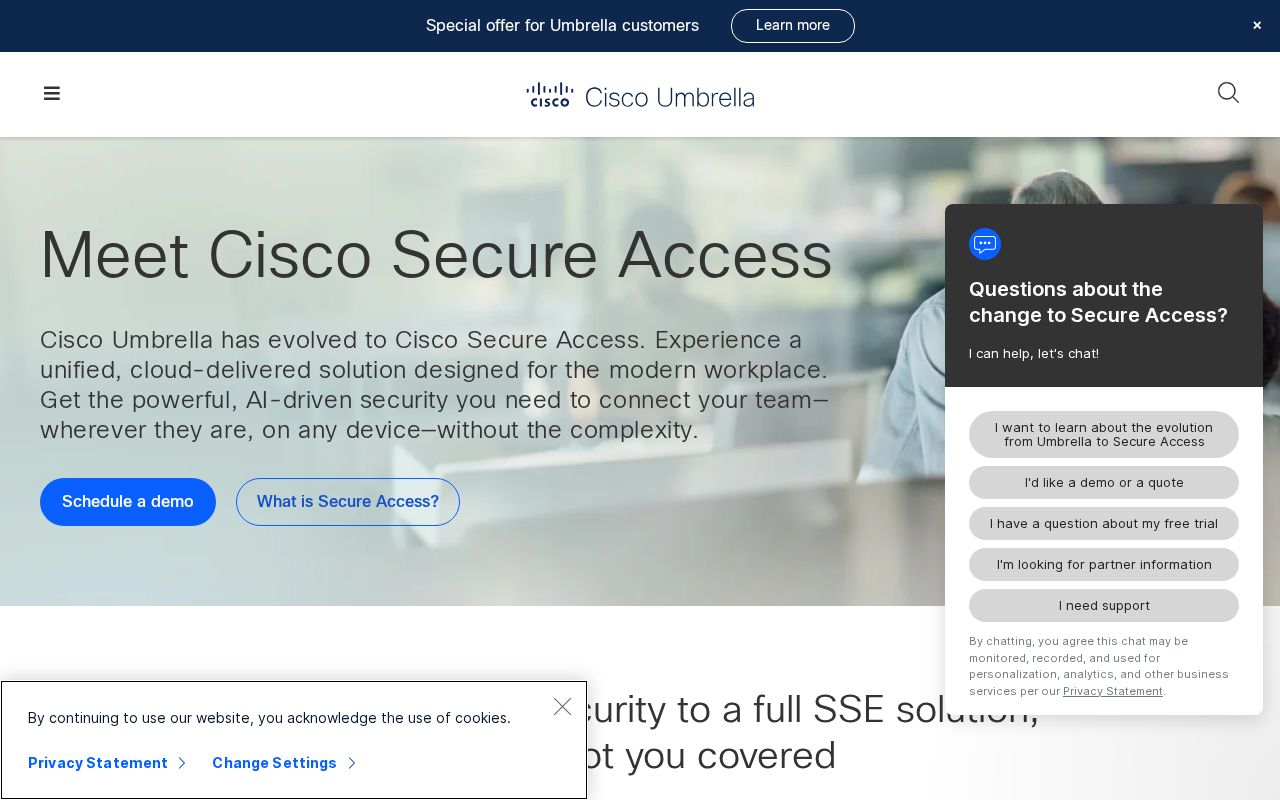Click the chat heading about Secure Access change
Viewport: 1280px width, 800px height.
coord(1098,302)
